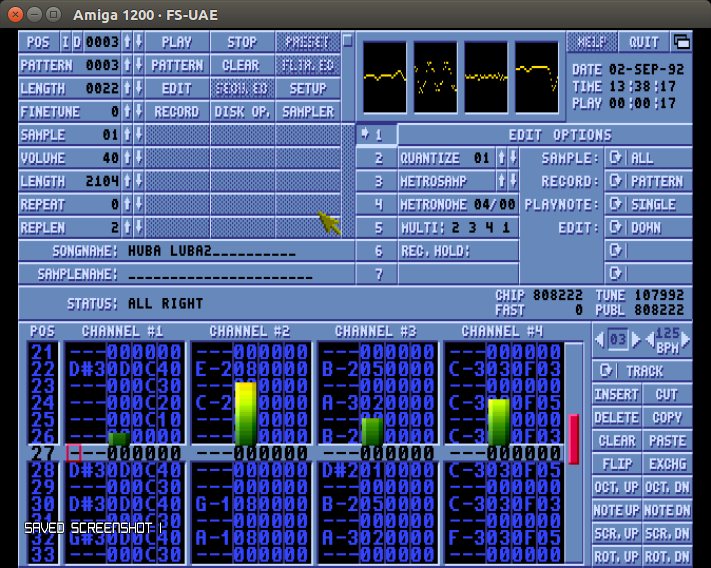Lower REPLEN value with down arrow
The image size is (711, 568).
pos(139,228)
